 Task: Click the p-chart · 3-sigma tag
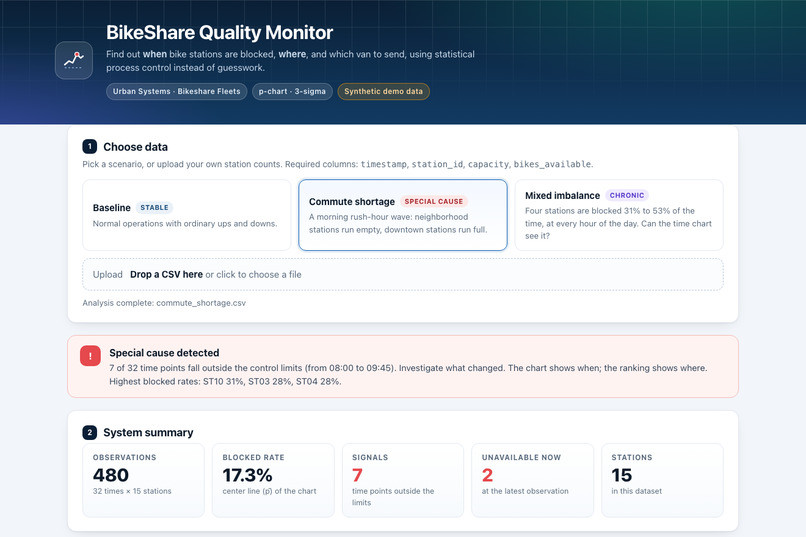pyautogui.click(x=292, y=91)
